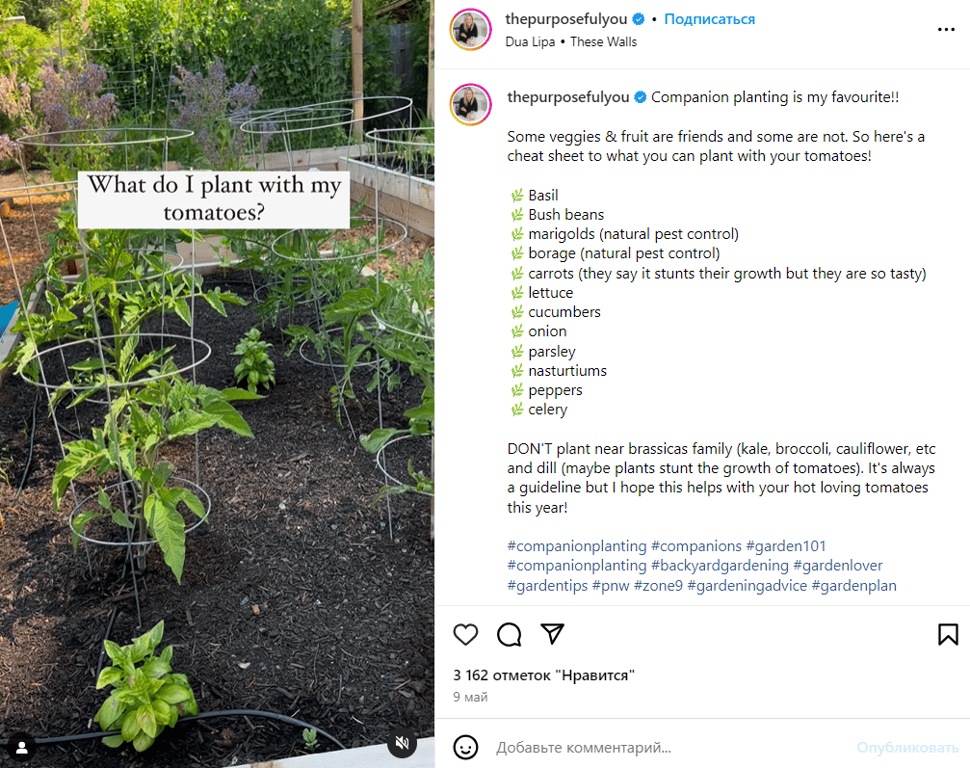Open the #backyardgardening hashtag
This screenshot has height=768, width=970.
[x=720, y=566]
